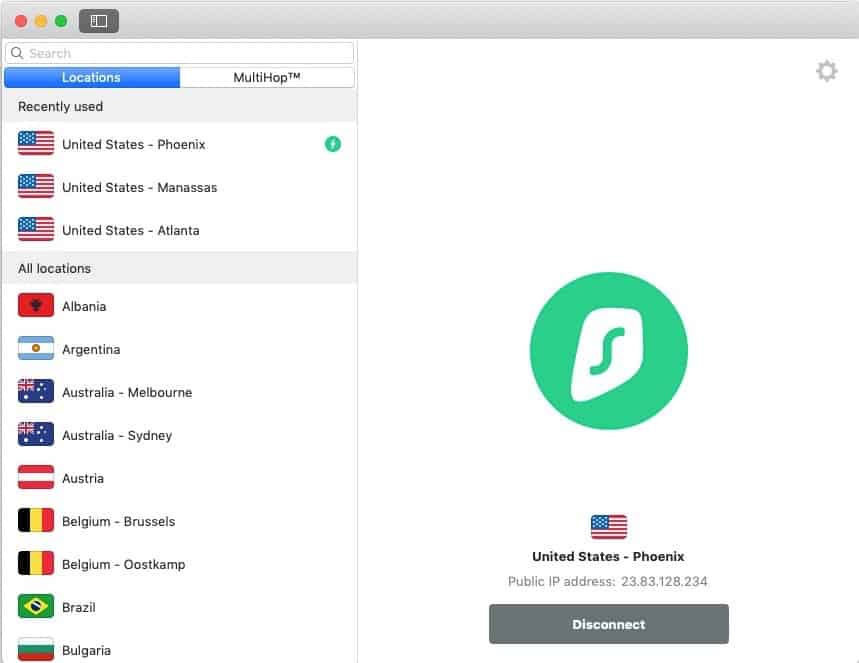The height and width of the screenshot is (663, 859).
Task: Click the Bulgaria flag icon
Action: (x=36, y=649)
